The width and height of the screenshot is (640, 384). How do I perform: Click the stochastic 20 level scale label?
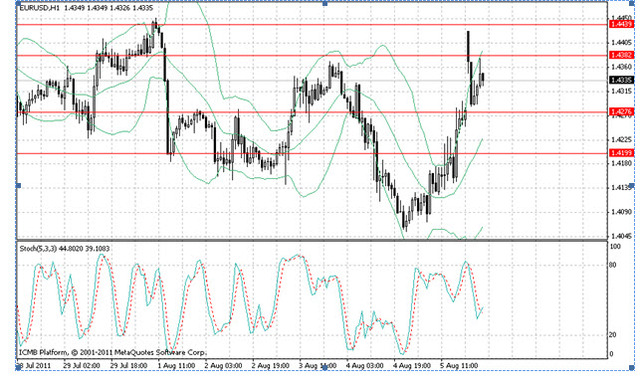pyautogui.click(x=613, y=335)
